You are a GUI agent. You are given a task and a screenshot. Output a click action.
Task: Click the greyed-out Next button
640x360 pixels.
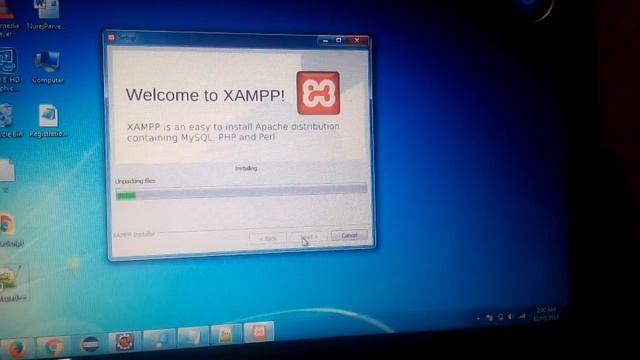309,237
